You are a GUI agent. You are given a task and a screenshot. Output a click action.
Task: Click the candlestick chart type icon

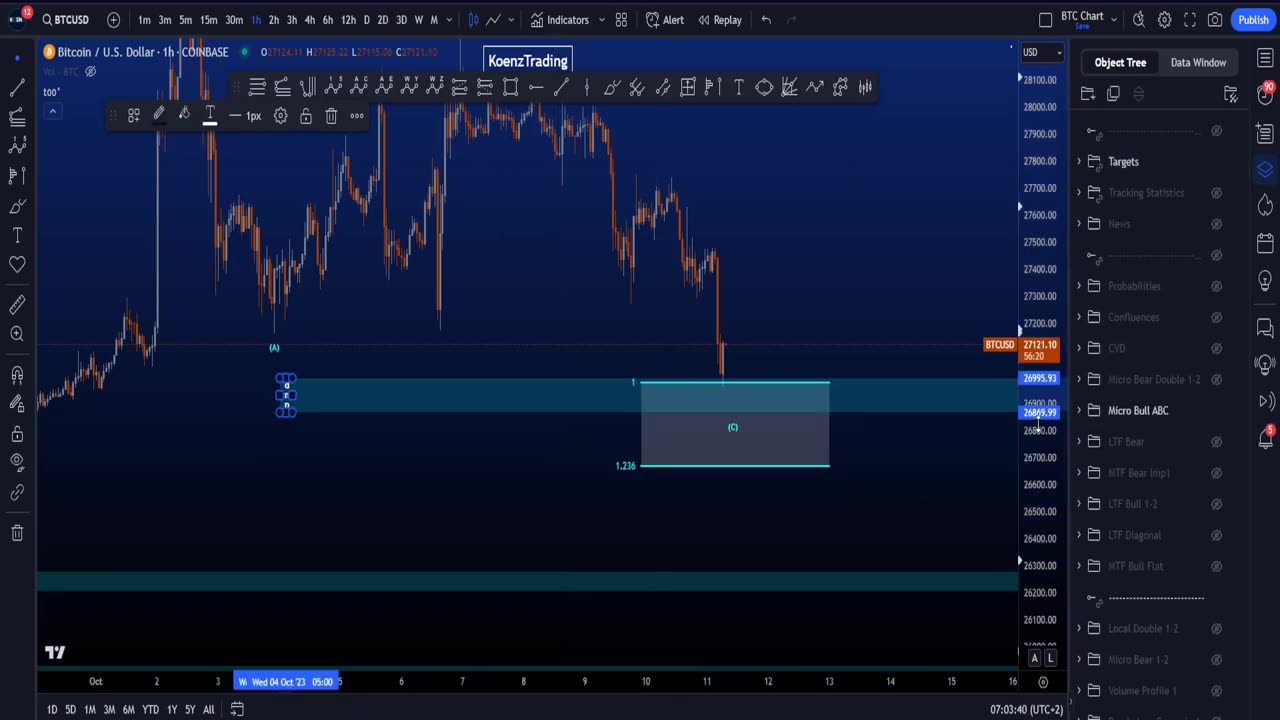[474, 20]
